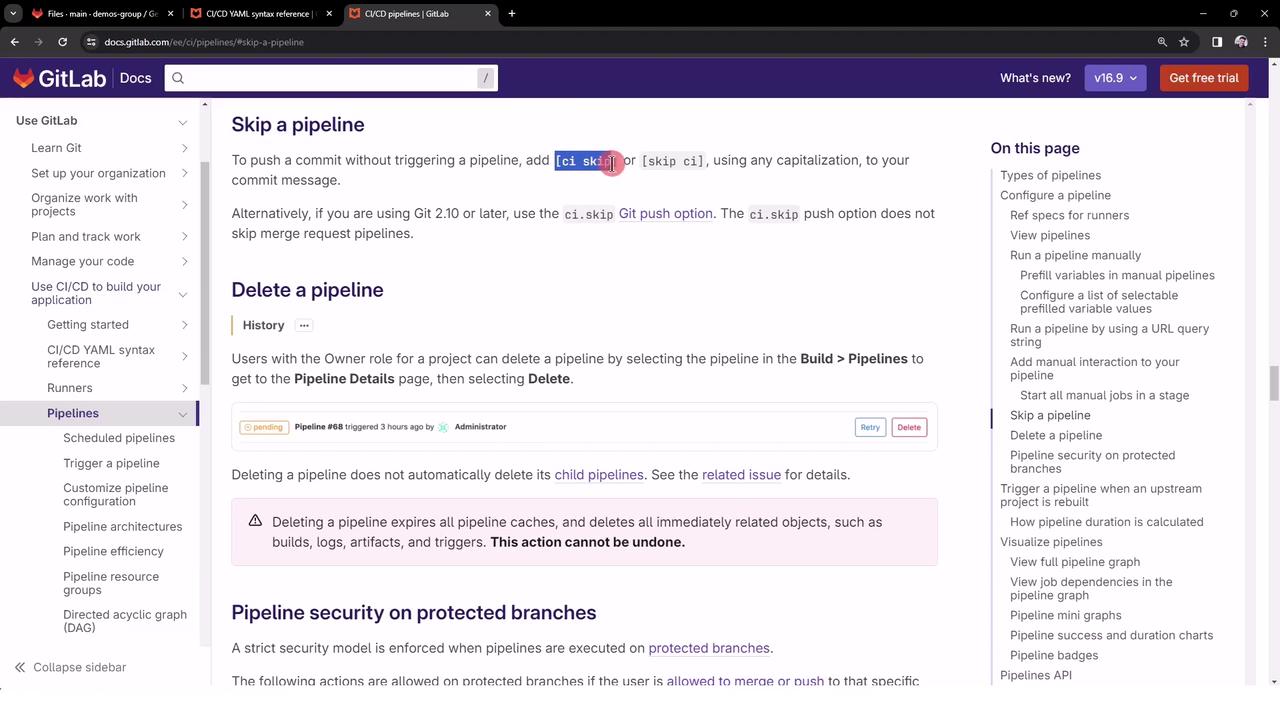1280x720 pixels.
Task: Collapse the Pipelines sidebar chevron
Action: point(183,414)
